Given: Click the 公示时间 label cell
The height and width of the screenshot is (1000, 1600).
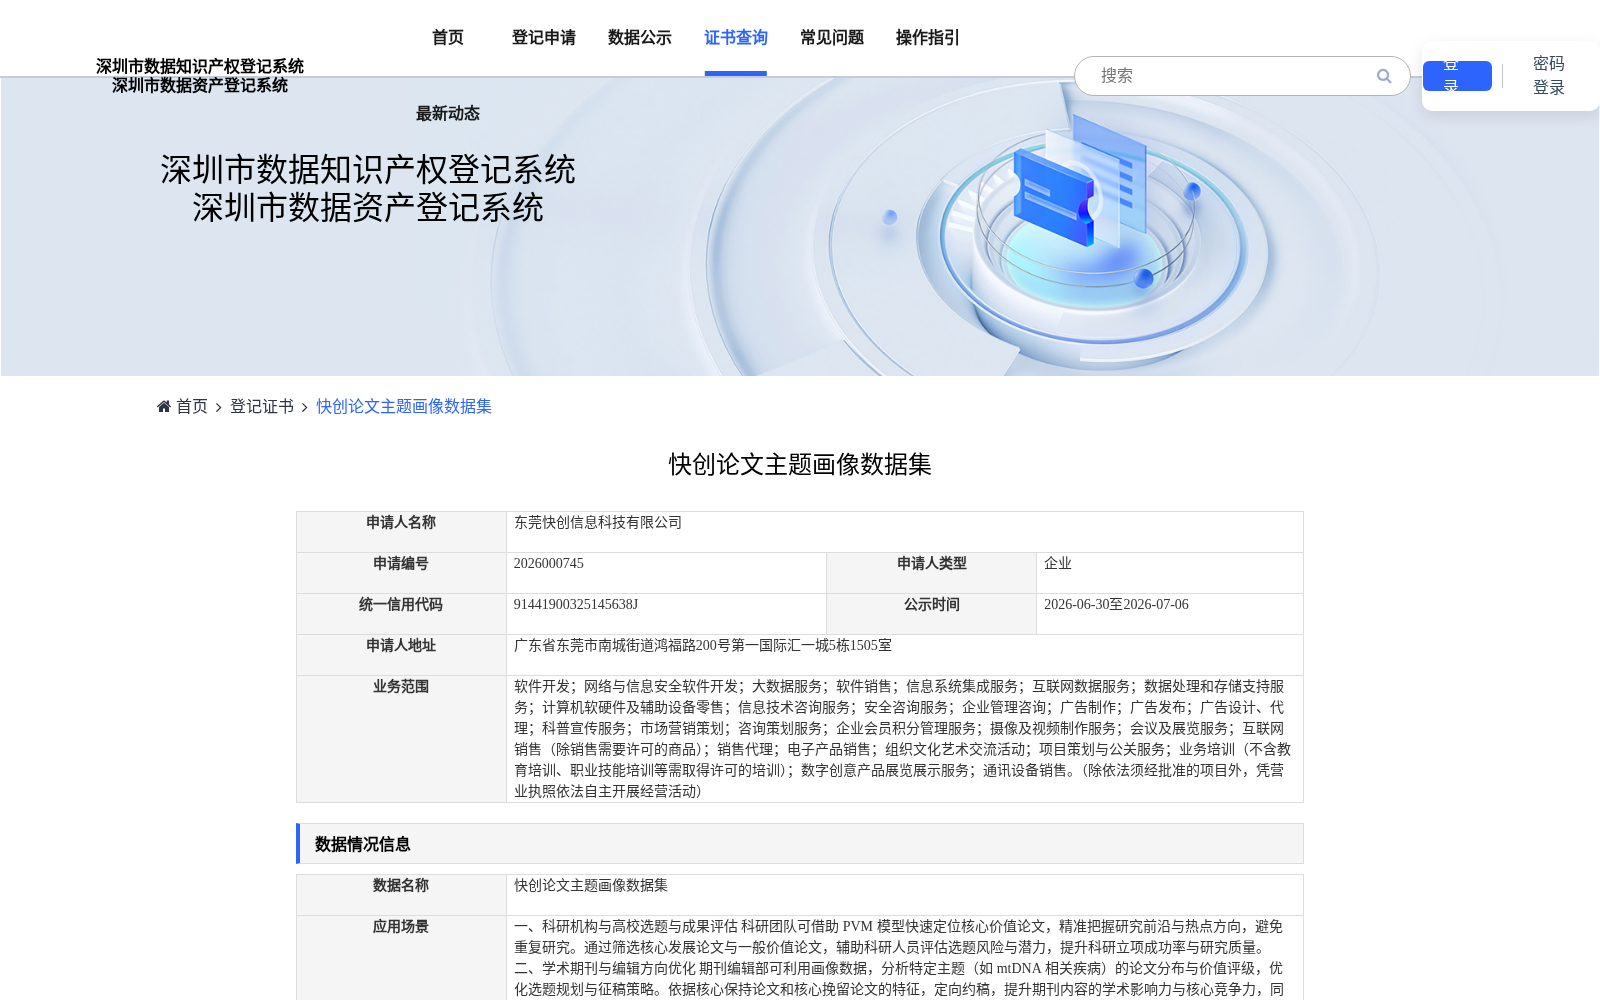Looking at the screenshot, I should point(932,614).
